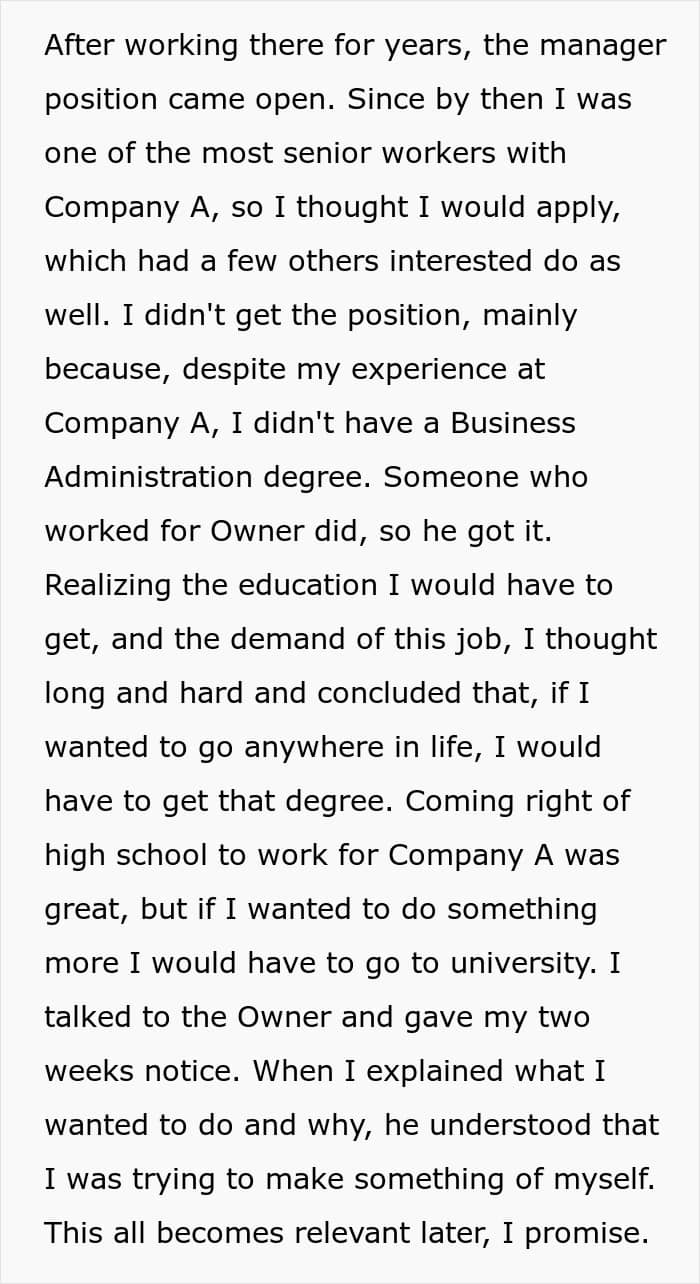Viewport: 700px width, 1284px height.
Task: Click the words "Someone who"
Action: (x=486, y=477)
